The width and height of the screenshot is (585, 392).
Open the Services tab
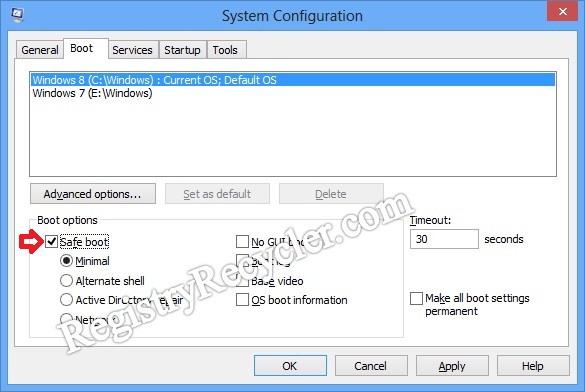click(x=132, y=50)
